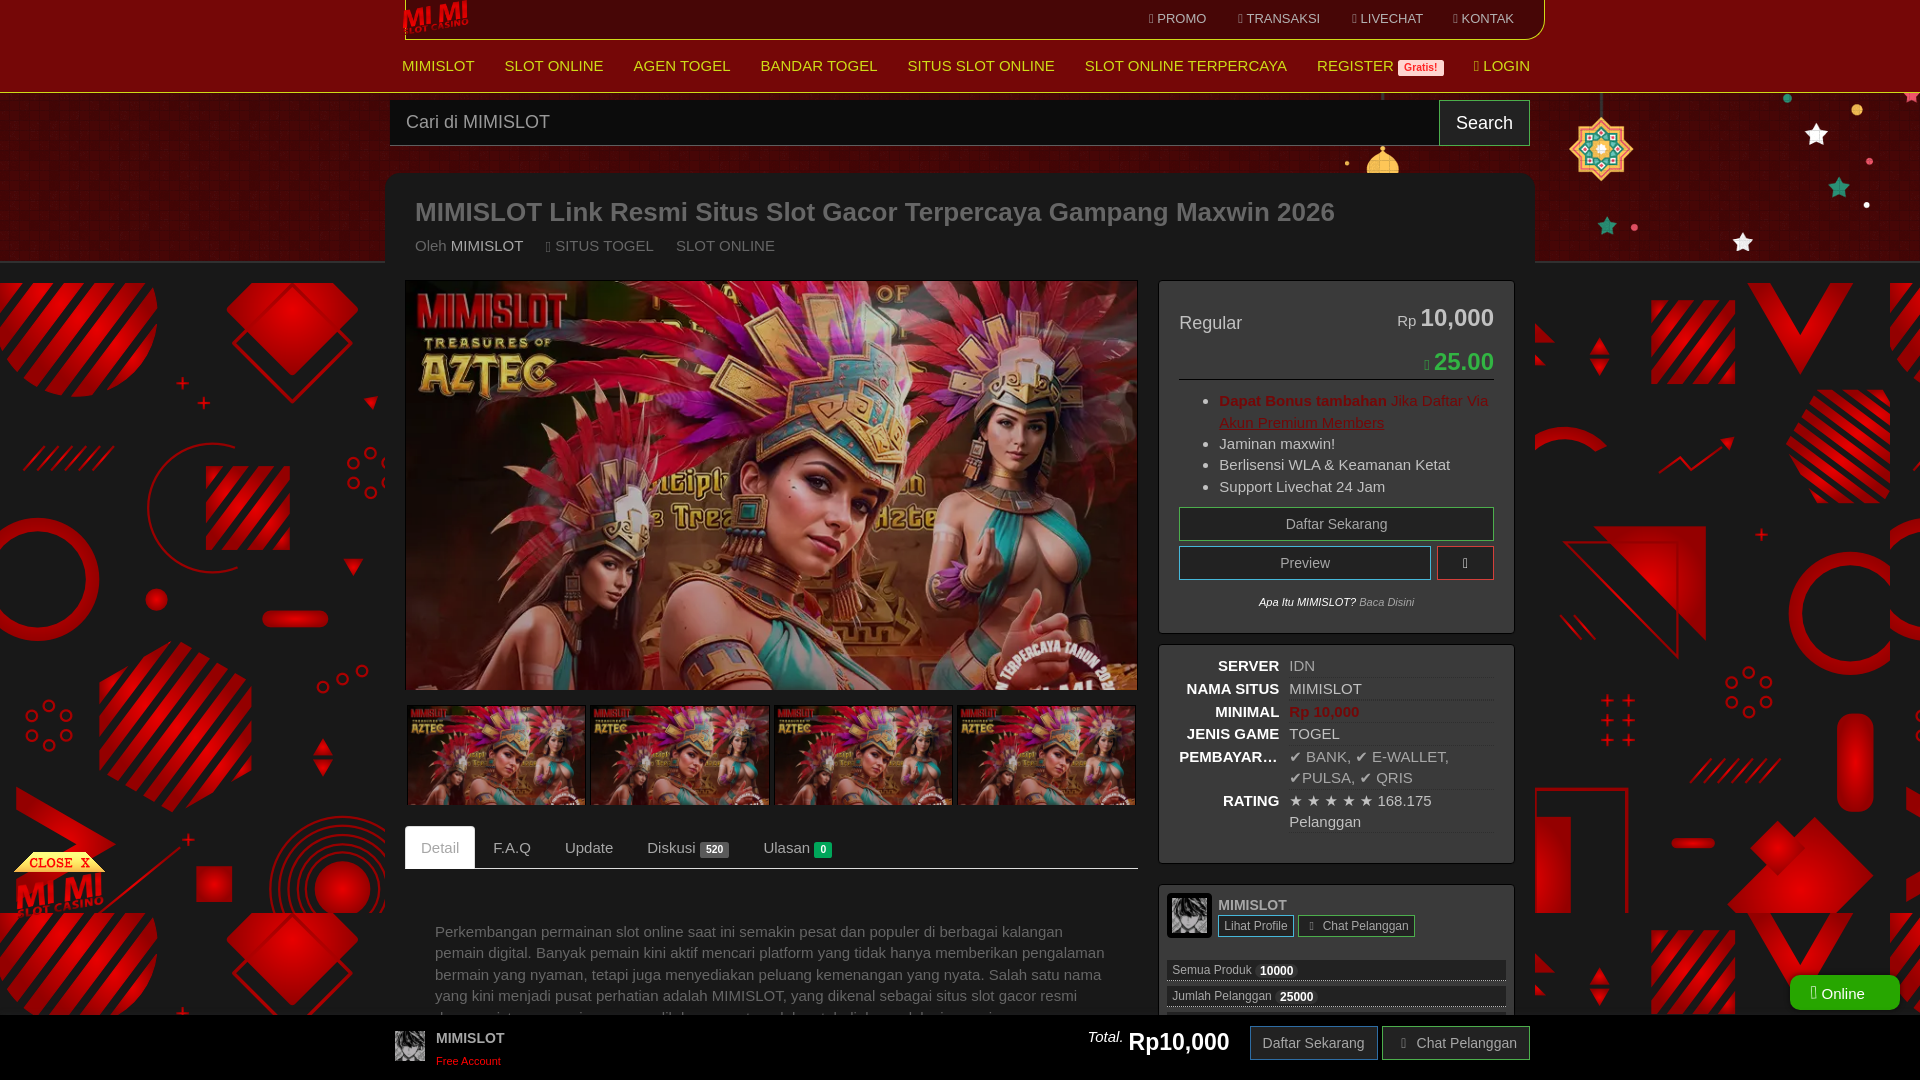Image resolution: width=1920 pixels, height=1080 pixels.
Task: Click floating MIMI Slot Casino badge
Action: (x=60, y=893)
